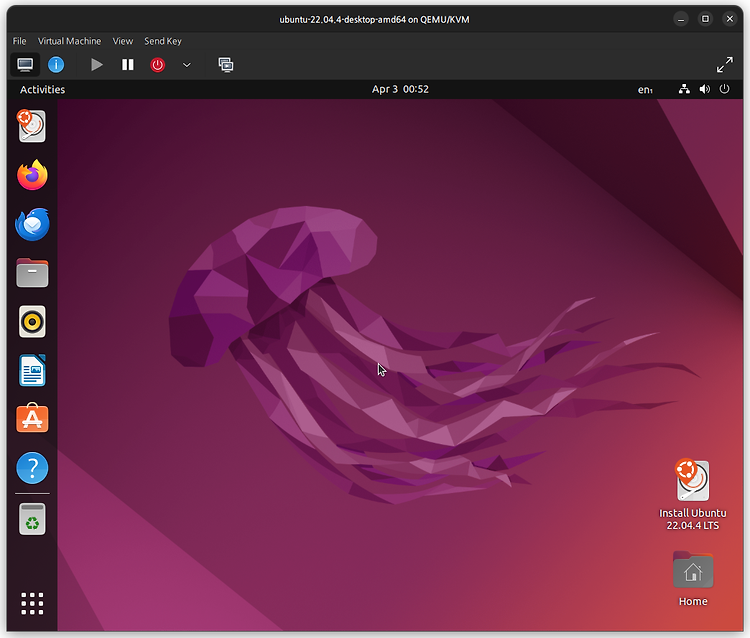Open Trash from the dock
The width and height of the screenshot is (750, 638).
tap(32, 519)
